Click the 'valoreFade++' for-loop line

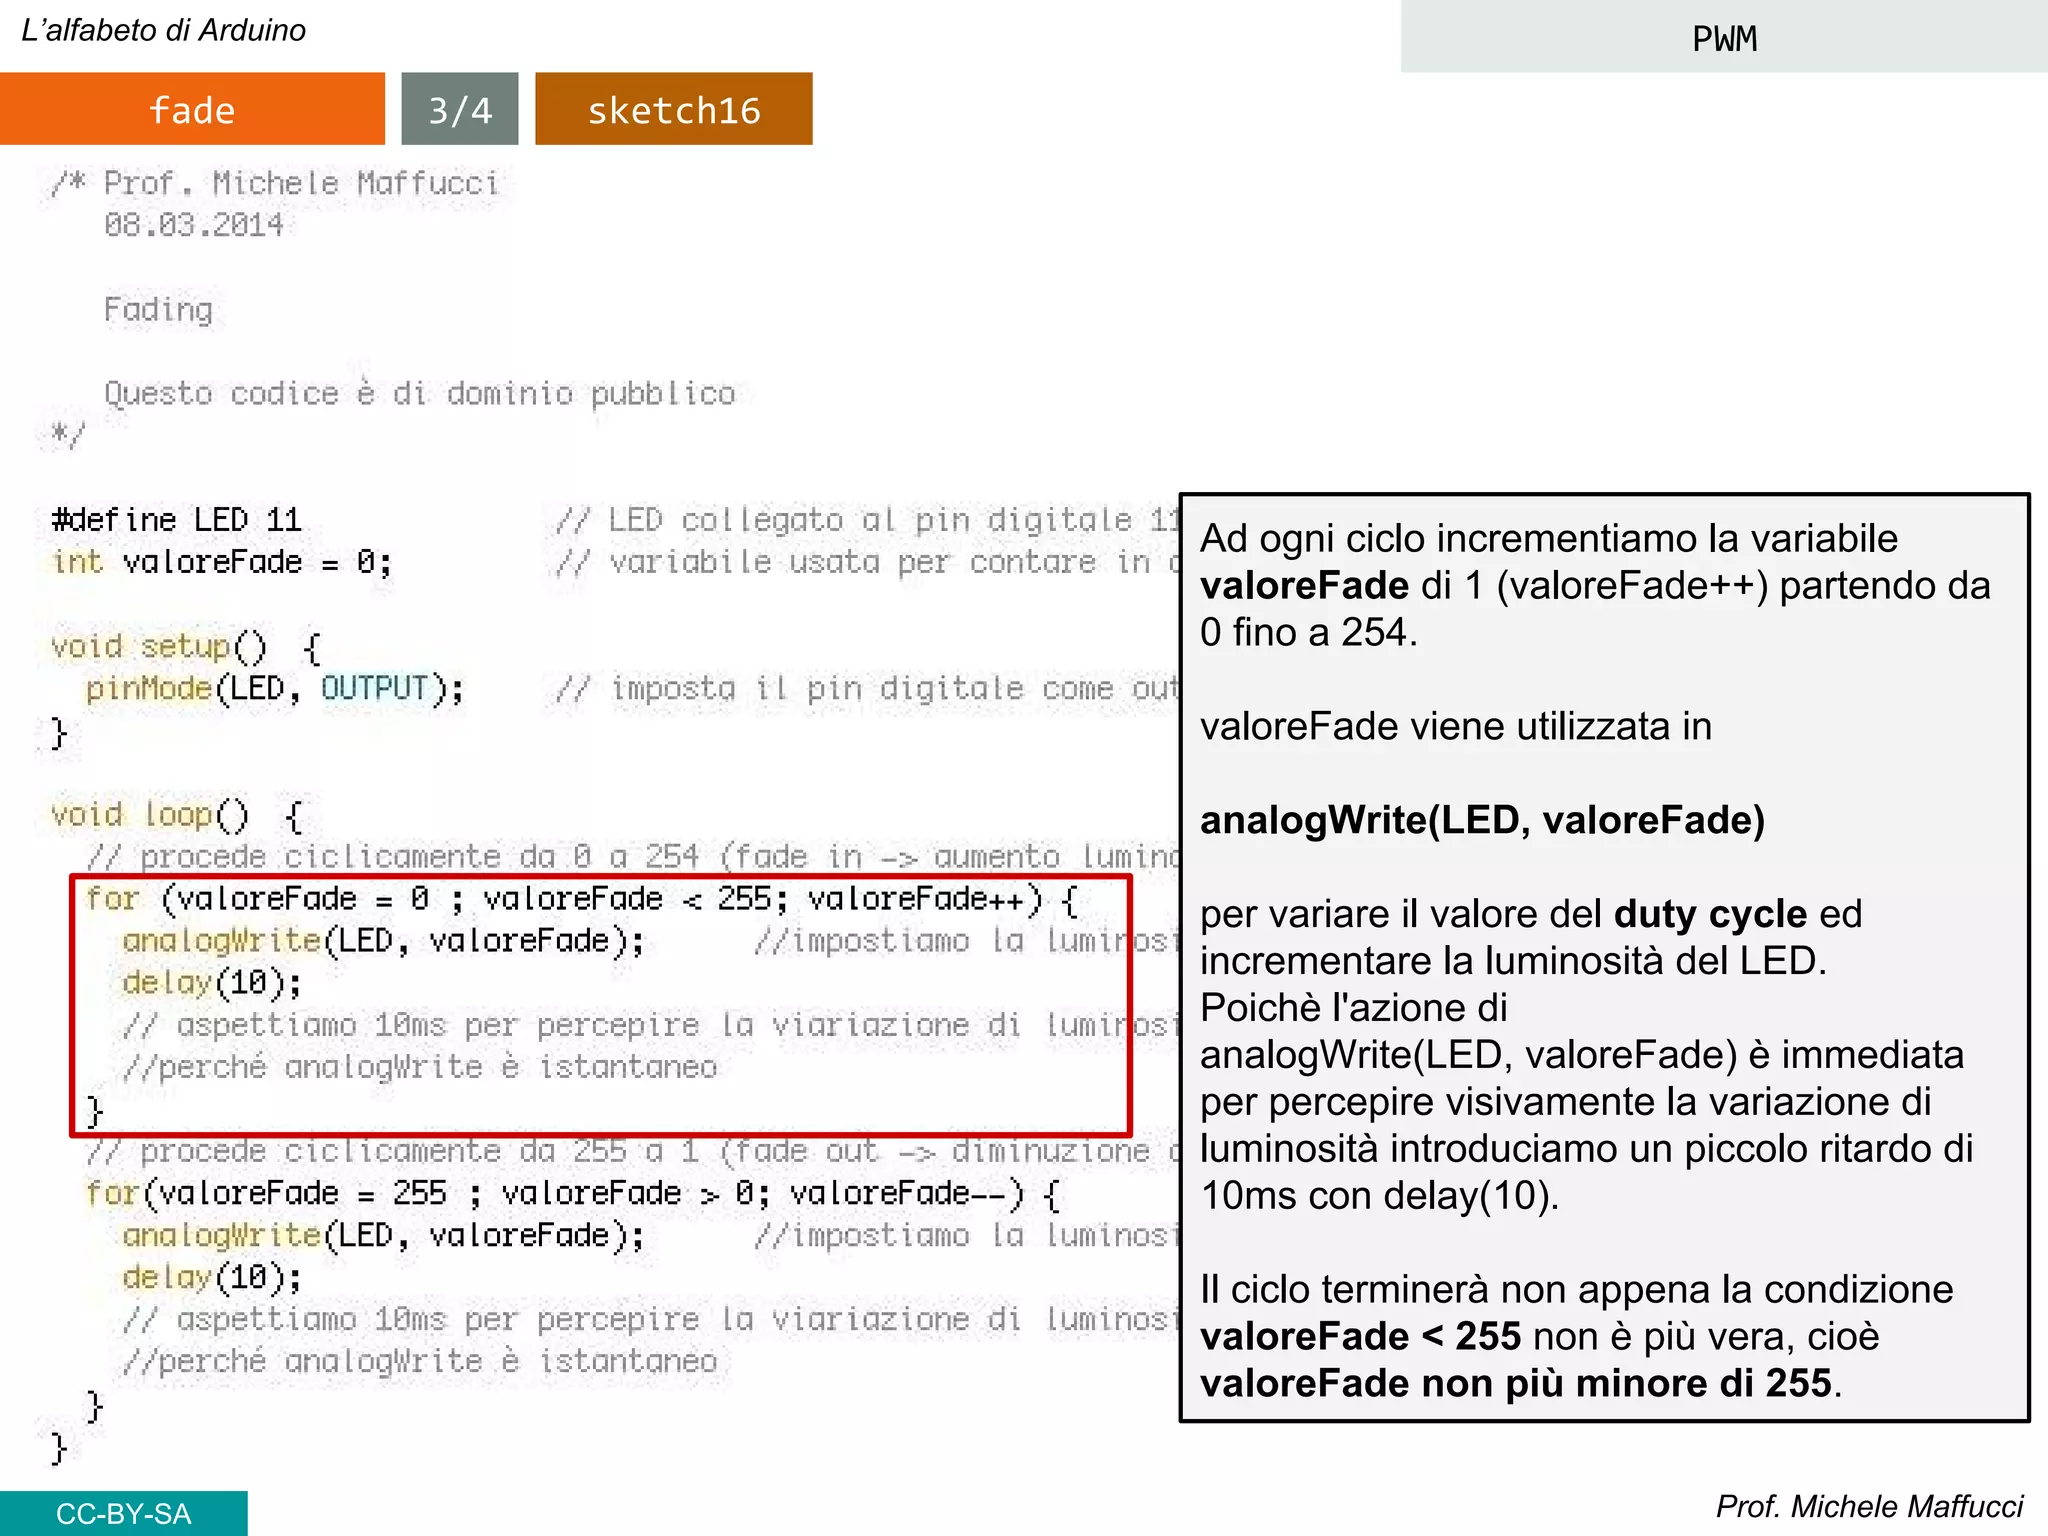582,899
